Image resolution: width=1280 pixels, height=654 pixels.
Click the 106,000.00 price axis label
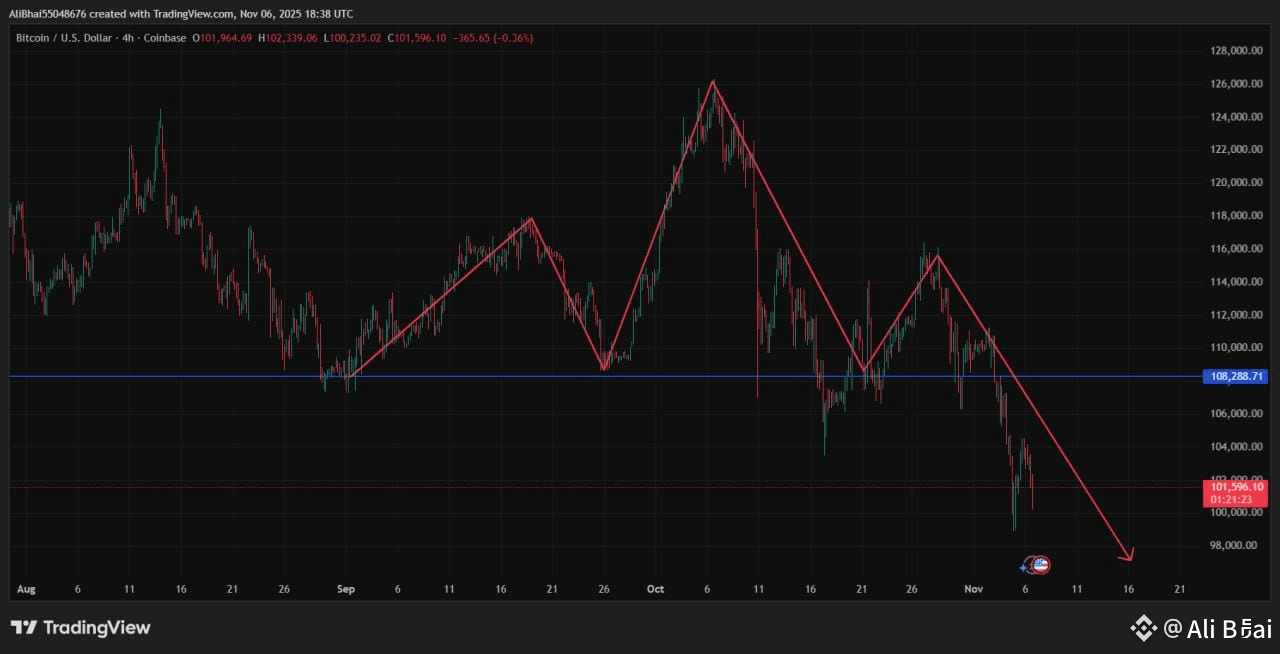(1236, 414)
